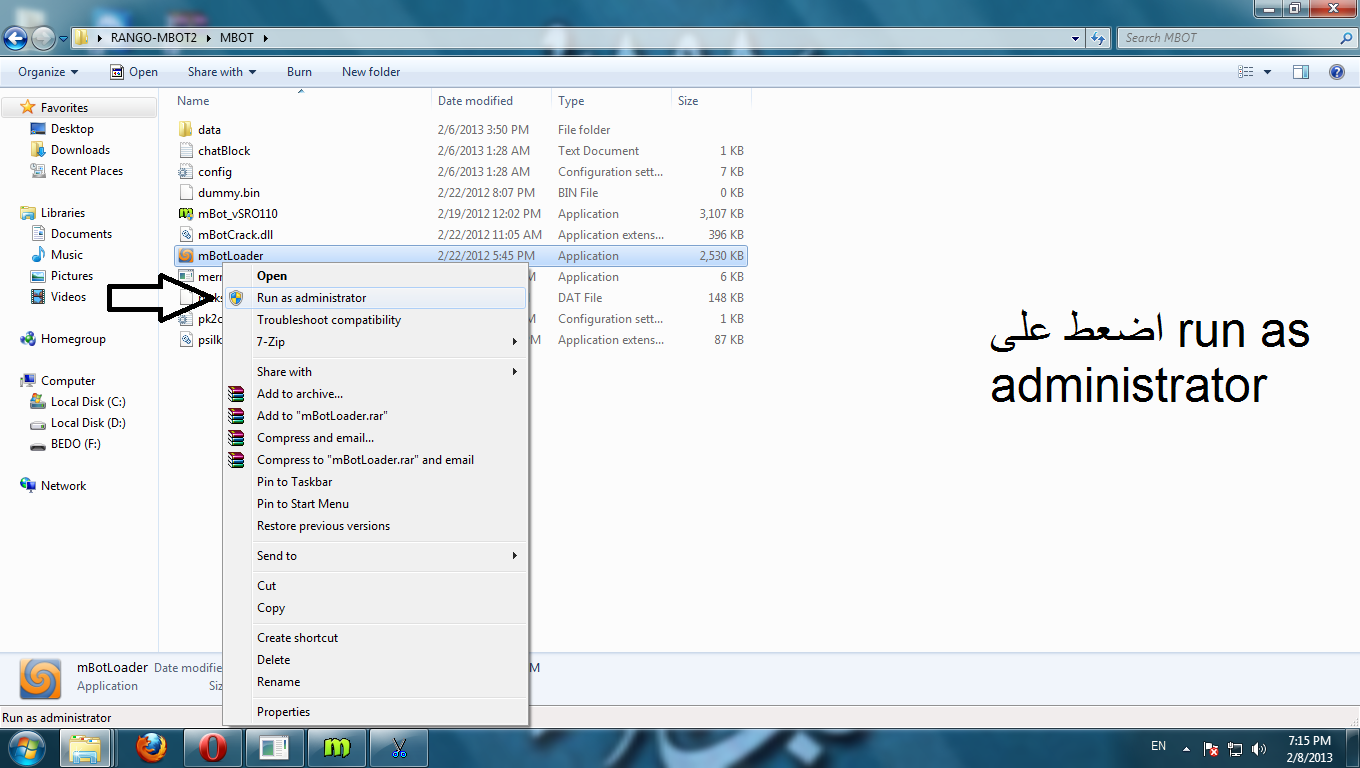Image resolution: width=1360 pixels, height=768 pixels.
Task: Click the New folder button
Action: pos(371,72)
